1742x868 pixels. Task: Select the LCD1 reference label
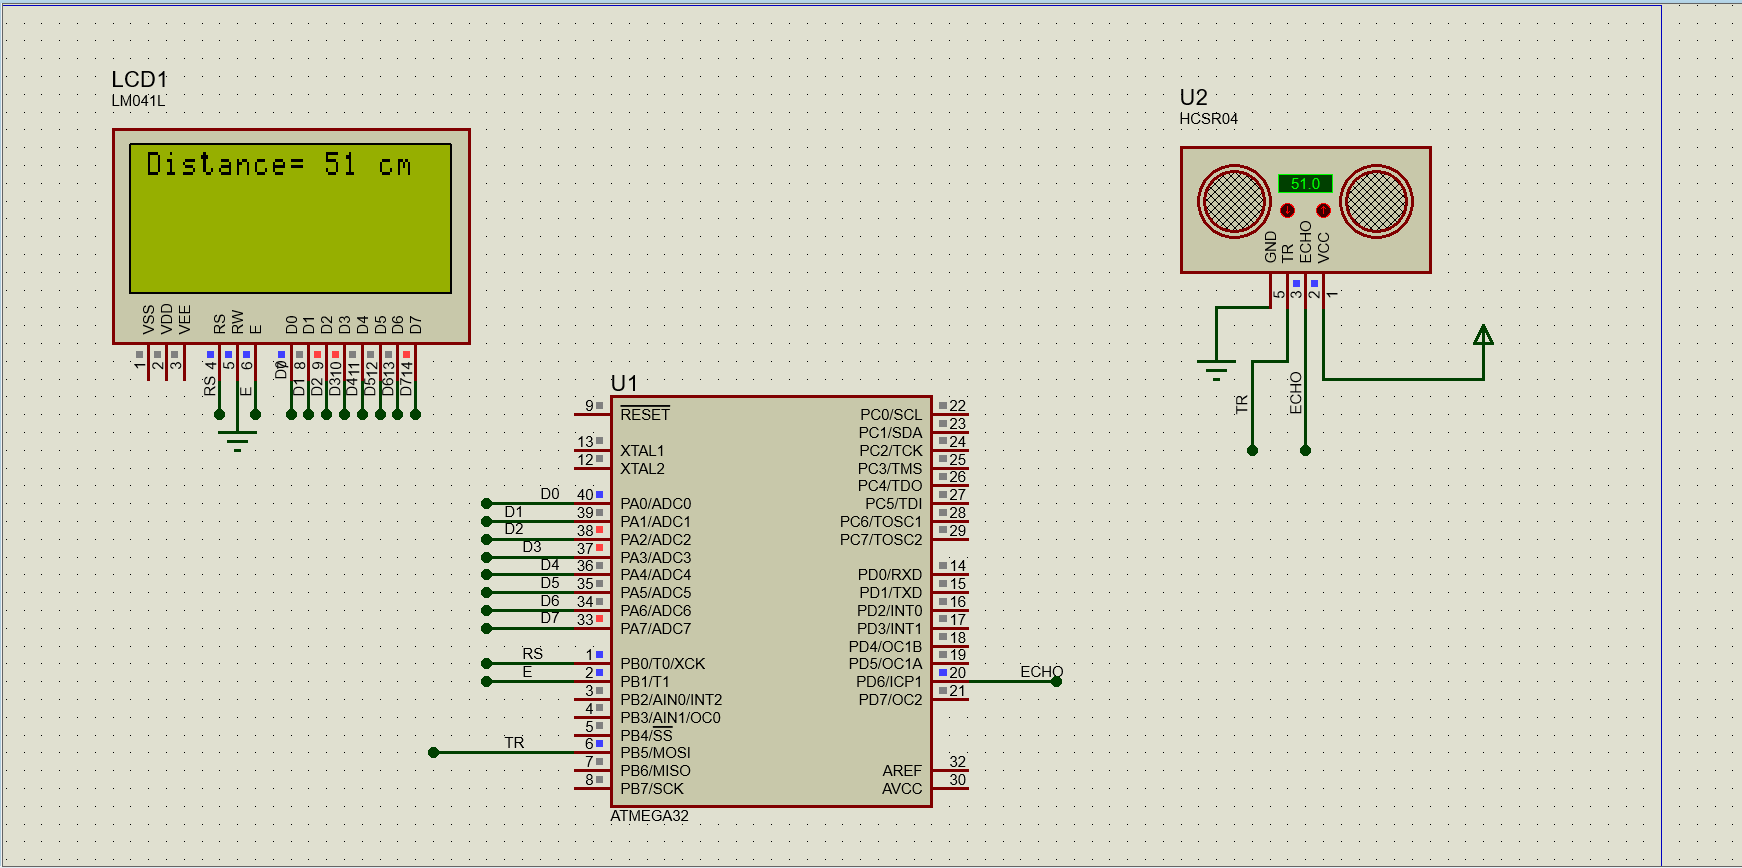139,79
